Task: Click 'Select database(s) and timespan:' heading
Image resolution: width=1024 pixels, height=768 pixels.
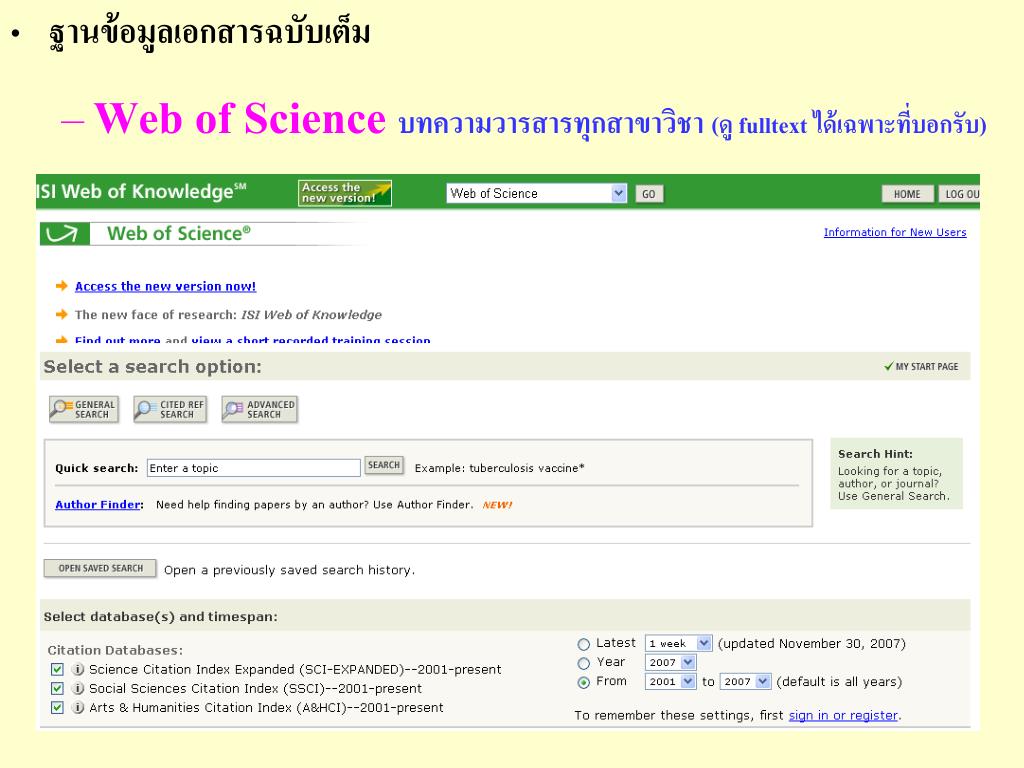Action: [x=161, y=616]
